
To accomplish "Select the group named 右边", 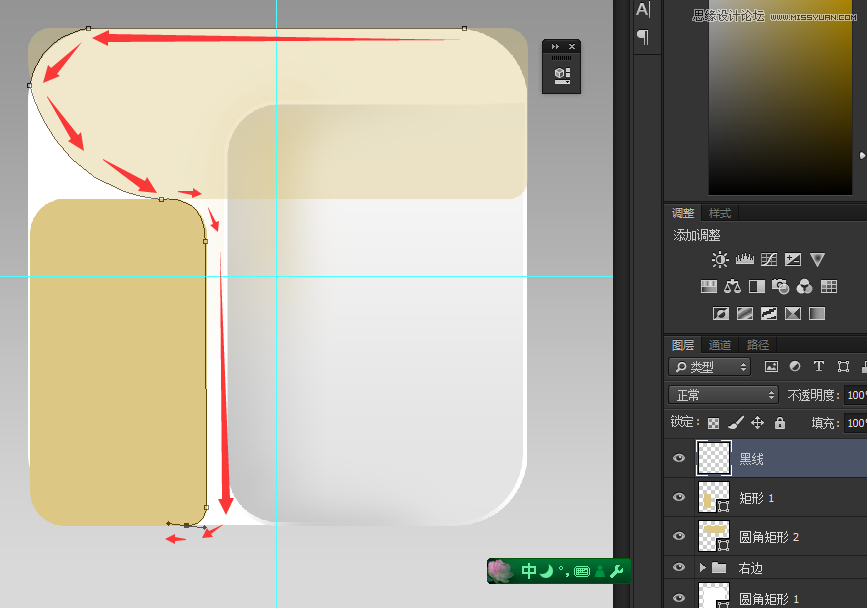I will pyautogui.click(x=750, y=568).
